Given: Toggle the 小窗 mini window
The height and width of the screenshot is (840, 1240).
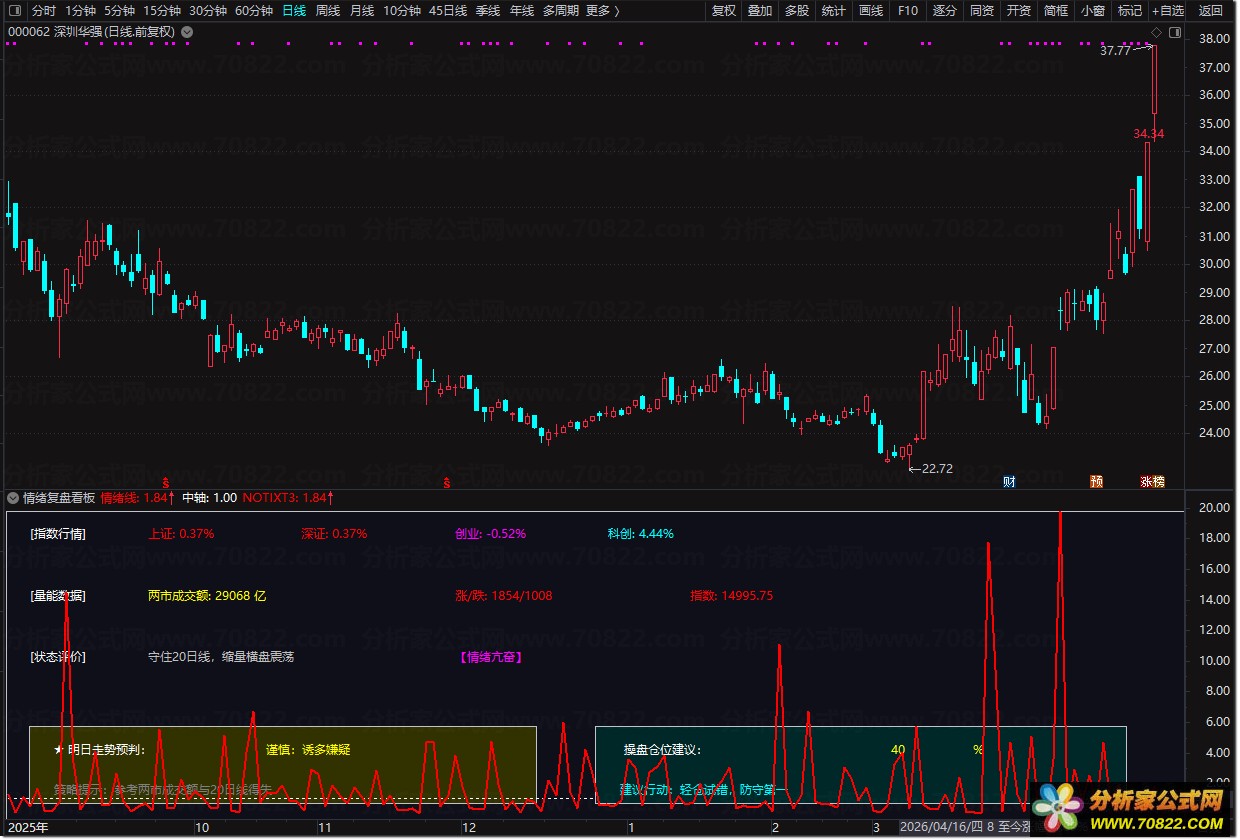Looking at the screenshot, I should click(1093, 11).
